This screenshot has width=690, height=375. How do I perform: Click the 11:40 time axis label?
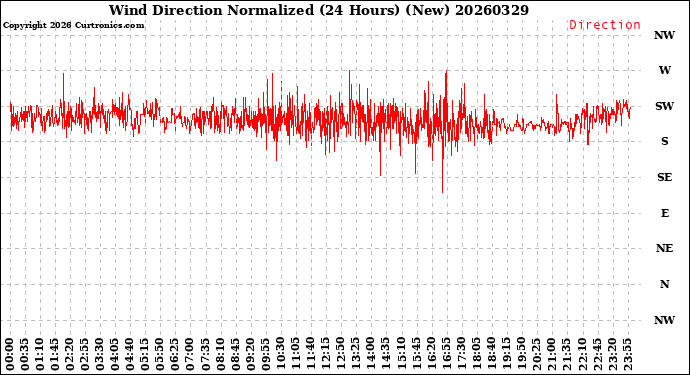[311, 354]
